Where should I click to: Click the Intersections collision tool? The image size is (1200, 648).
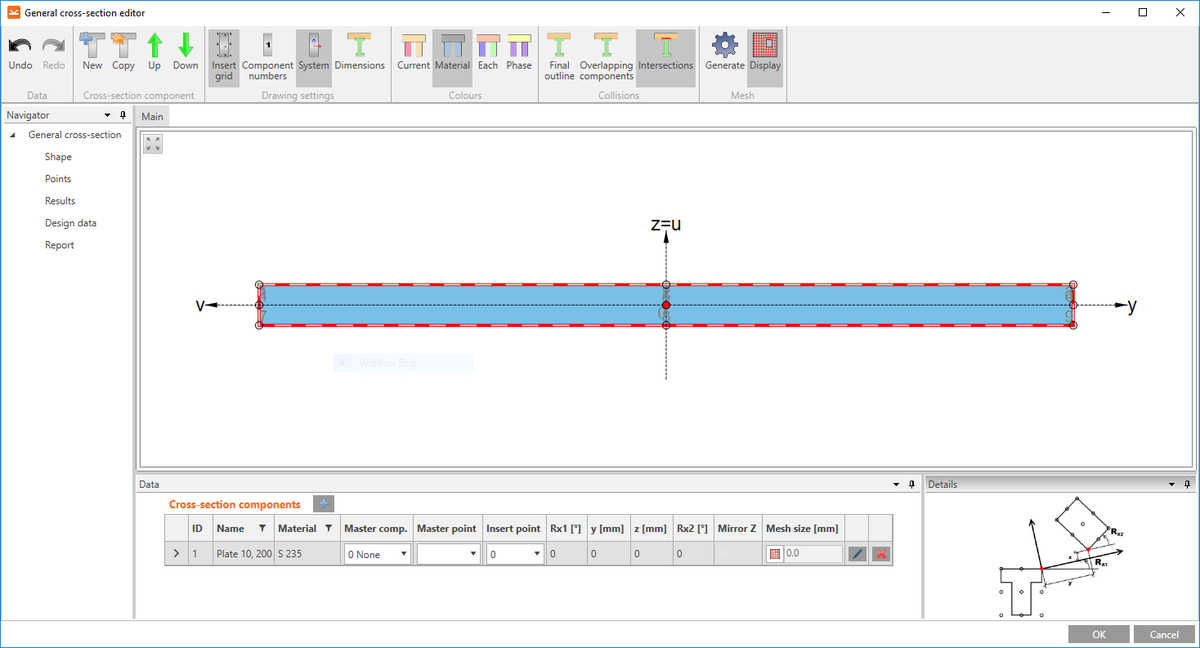665,55
